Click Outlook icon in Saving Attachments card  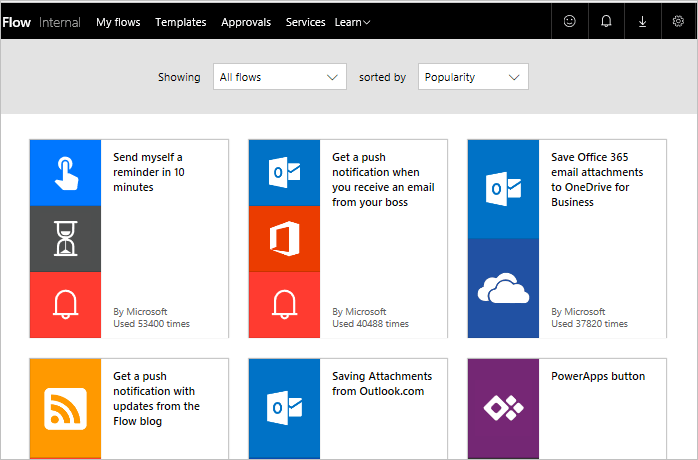tap(284, 408)
